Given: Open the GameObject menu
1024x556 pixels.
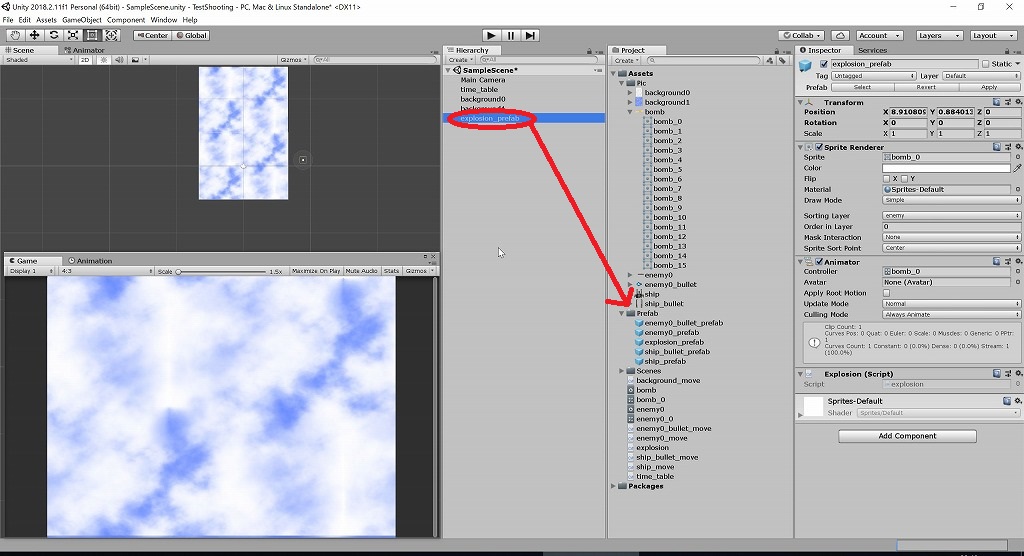Looking at the screenshot, I should 82,20.
